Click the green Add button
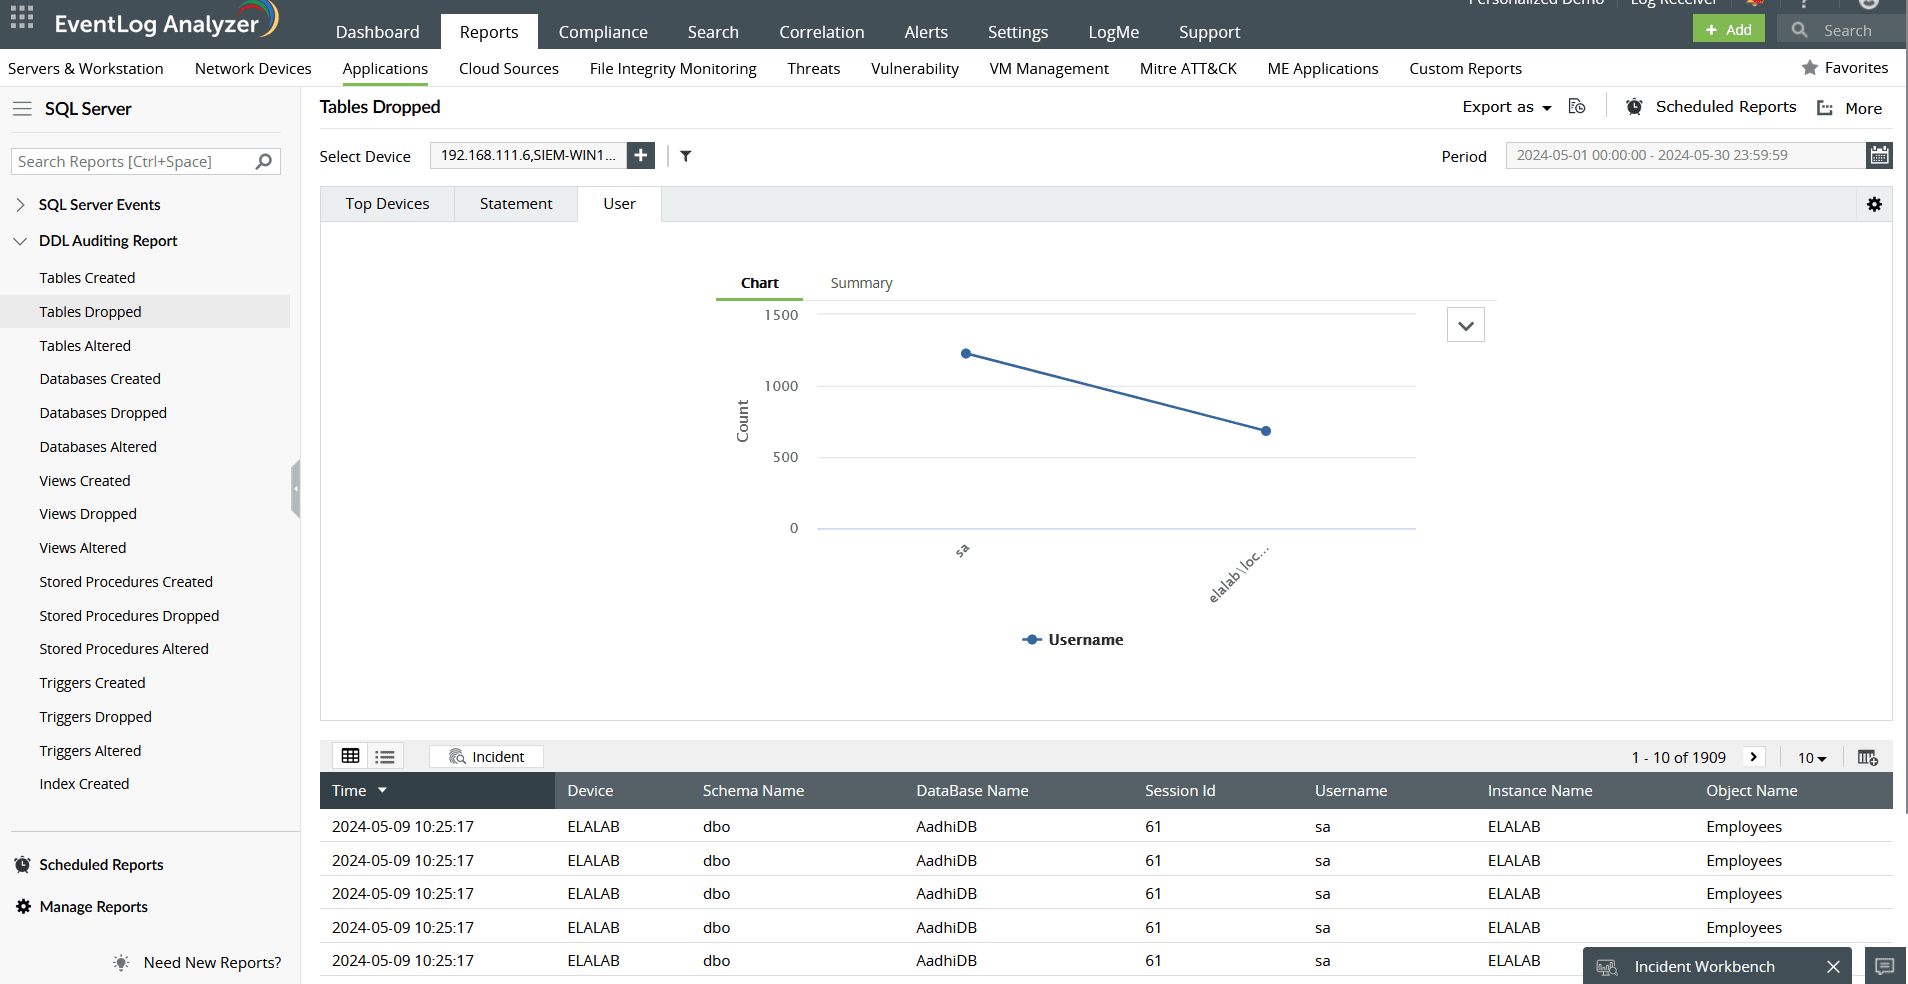 point(1729,29)
